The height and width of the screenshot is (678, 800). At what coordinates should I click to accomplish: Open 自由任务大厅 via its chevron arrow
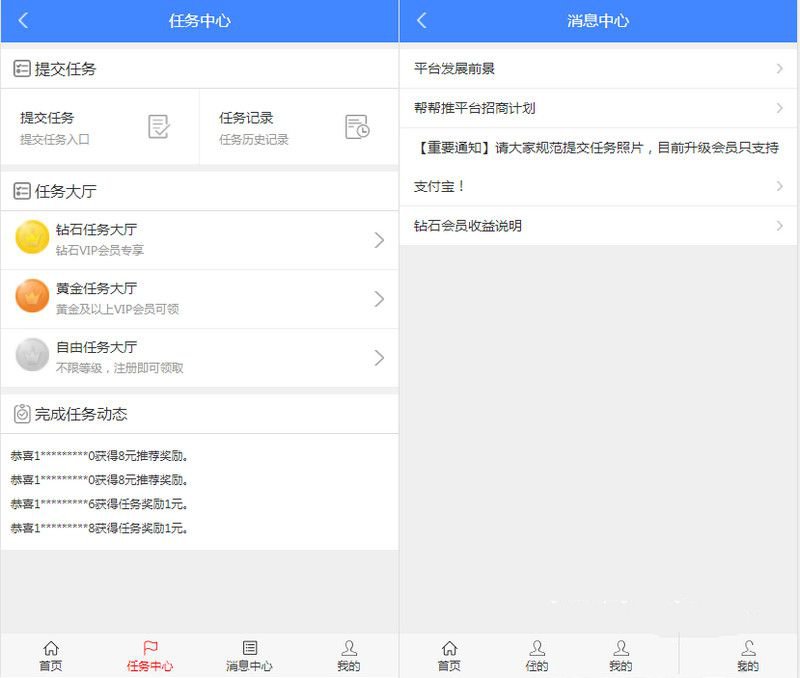[x=379, y=358]
